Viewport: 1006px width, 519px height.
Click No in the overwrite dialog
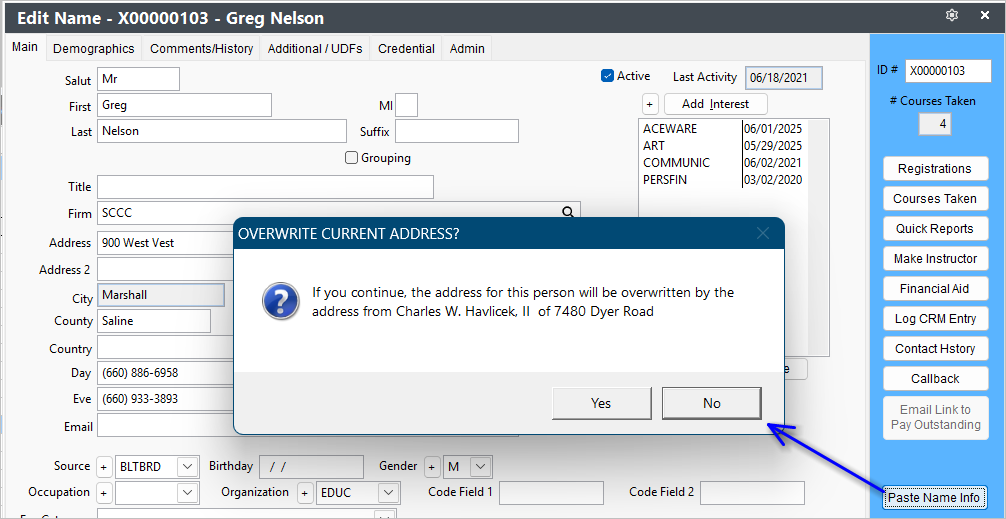[712, 404]
